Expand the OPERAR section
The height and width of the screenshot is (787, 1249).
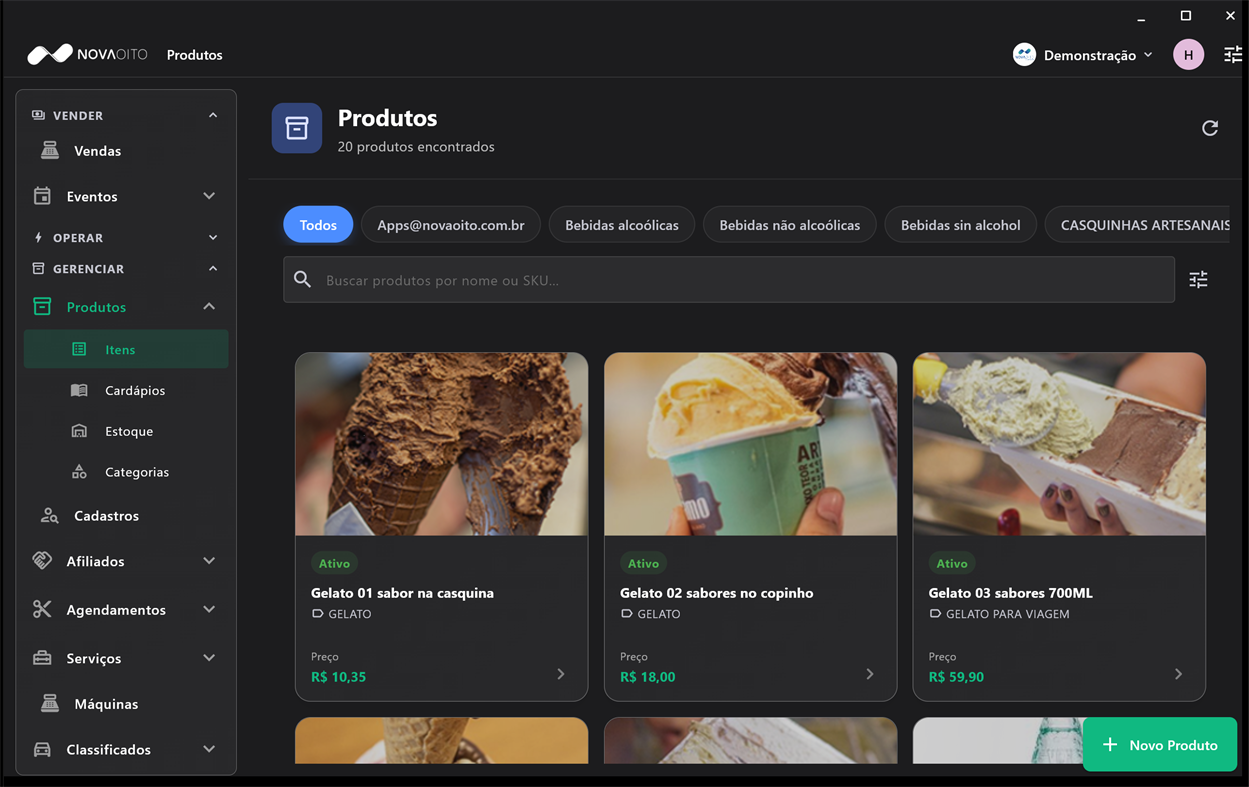(213, 238)
